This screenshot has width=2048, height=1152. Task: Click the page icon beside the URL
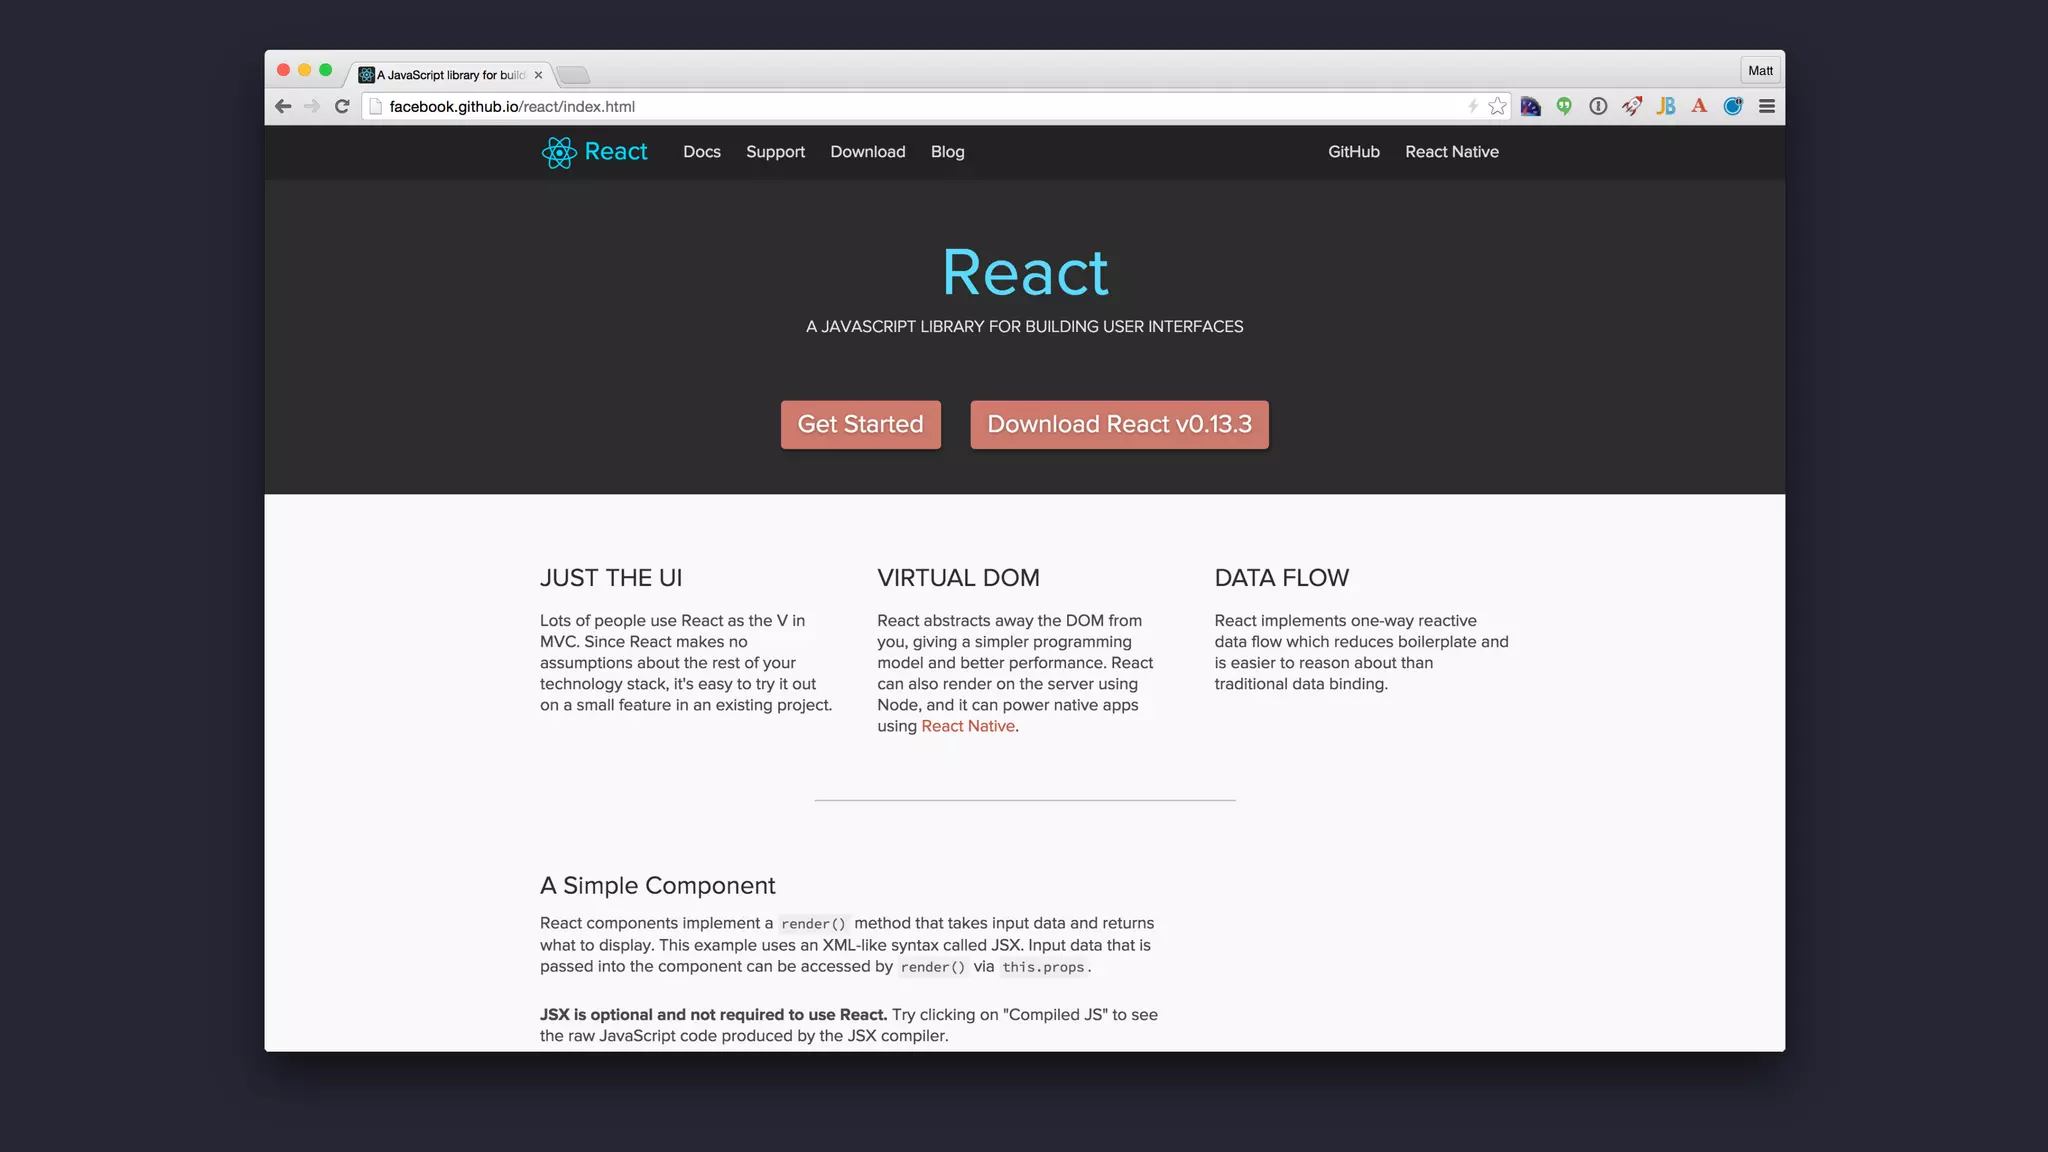376,106
